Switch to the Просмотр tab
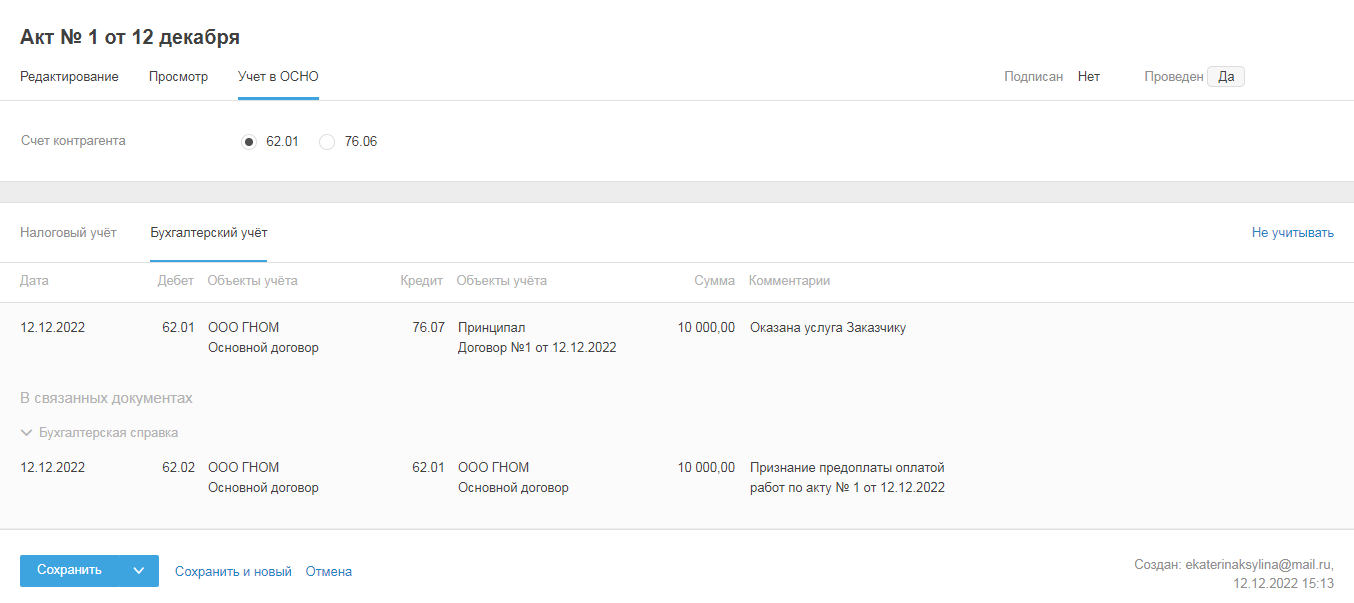The width and height of the screenshot is (1354, 603). click(x=178, y=76)
